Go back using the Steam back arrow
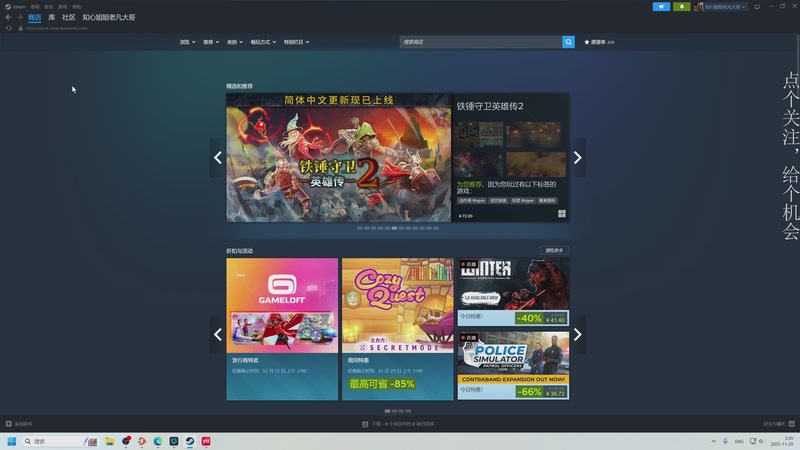The width and height of the screenshot is (800, 450). point(8,17)
